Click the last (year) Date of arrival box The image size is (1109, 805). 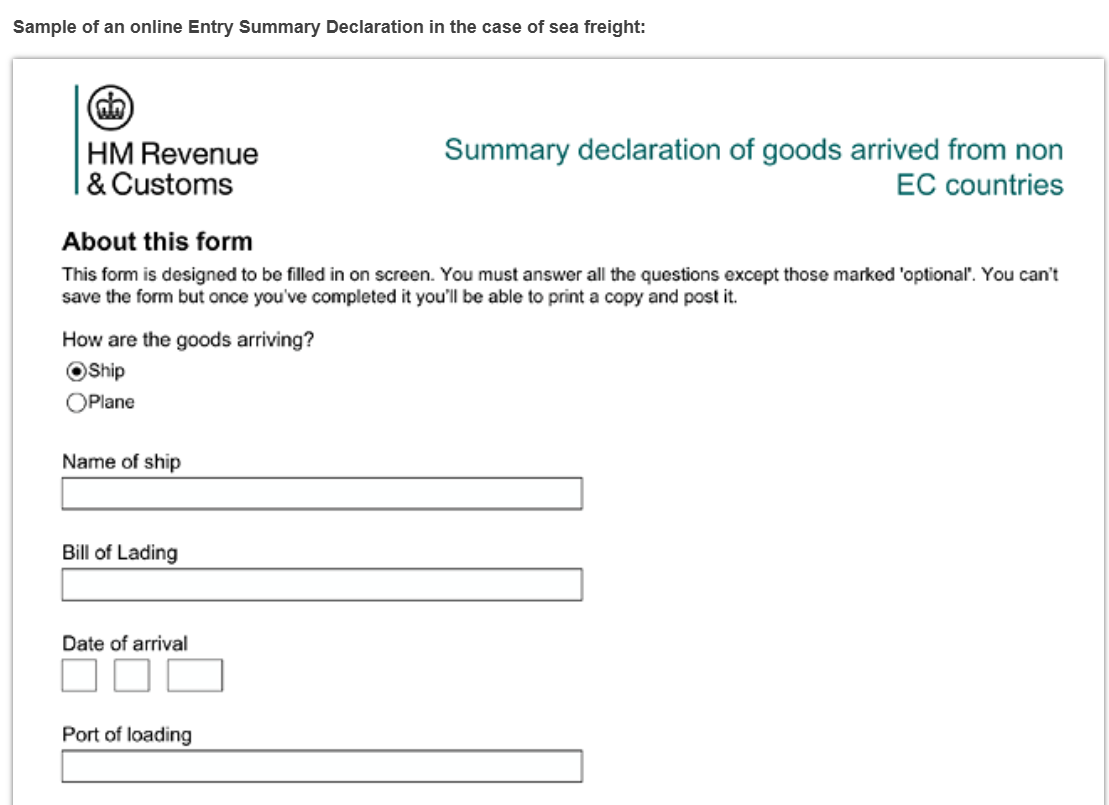(195, 675)
